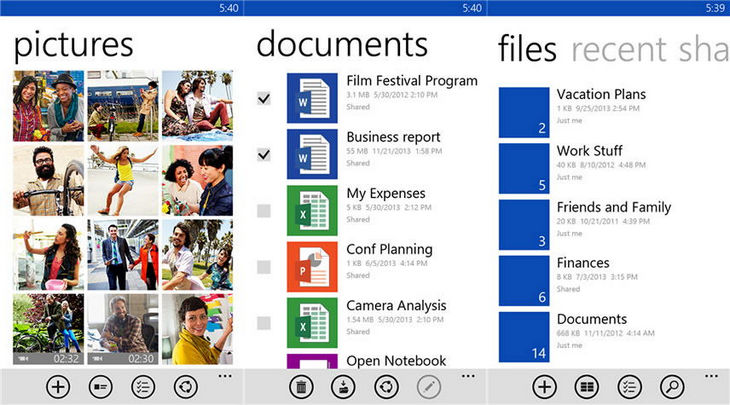Switch to thumbnail grid view in the files toolbar
This screenshot has height=405, width=730.
point(587,386)
